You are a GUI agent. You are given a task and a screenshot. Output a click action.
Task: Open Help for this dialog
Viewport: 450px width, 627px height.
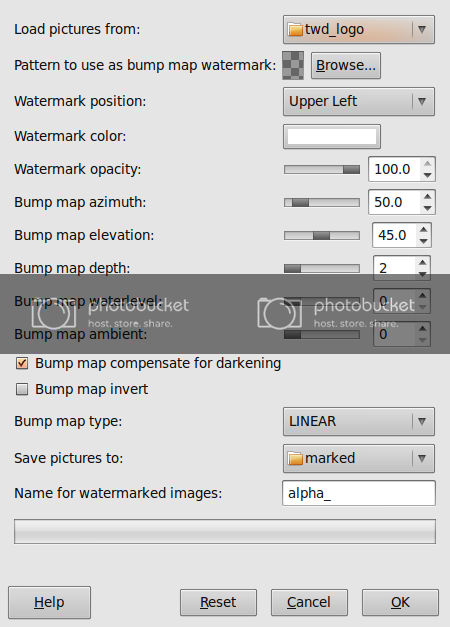tap(49, 602)
